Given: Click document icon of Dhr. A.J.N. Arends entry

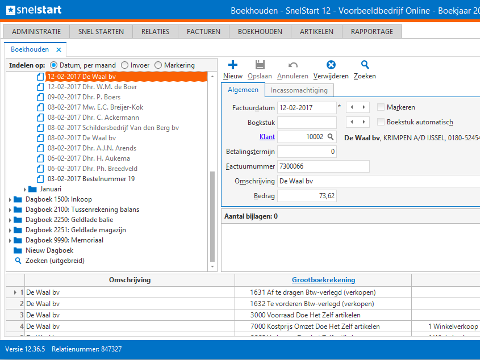Looking at the screenshot, I should click(40, 148).
